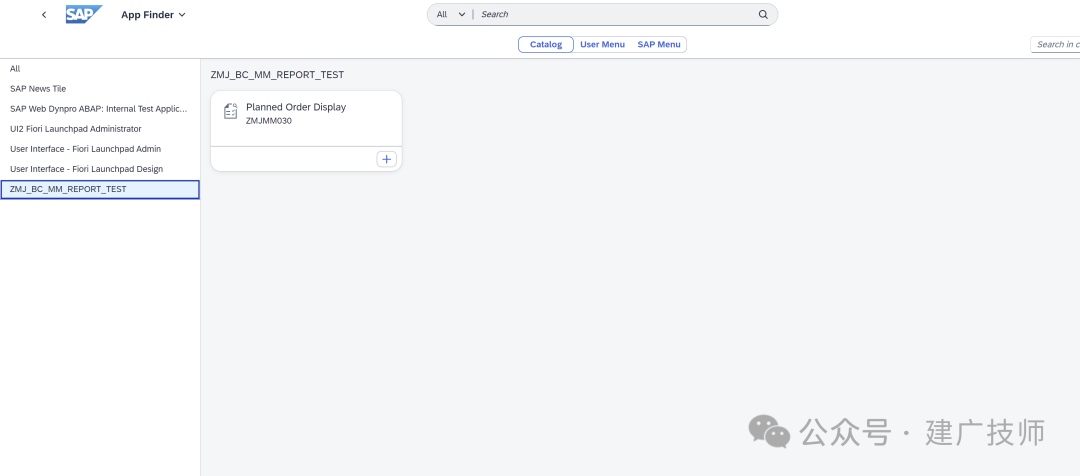Image resolution: width=1080 pixels, height=476 pixels.
Task: Open the Planned Order Display tile
Action: [306, 118]
